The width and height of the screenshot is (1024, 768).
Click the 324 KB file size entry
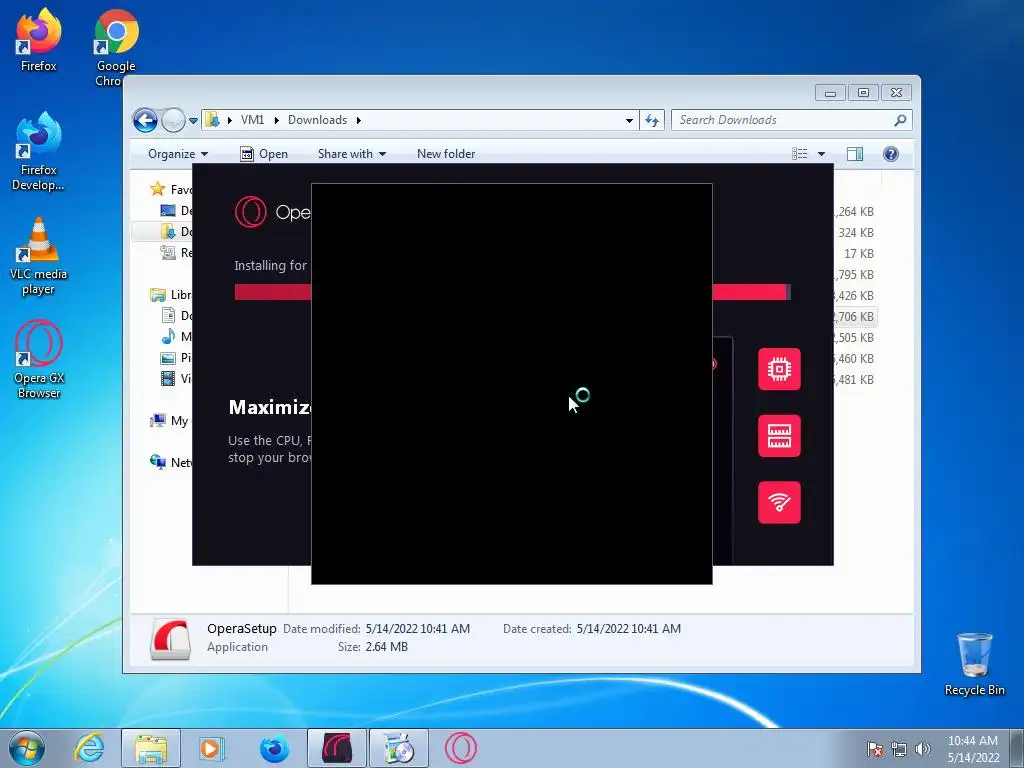pos(856,232)
